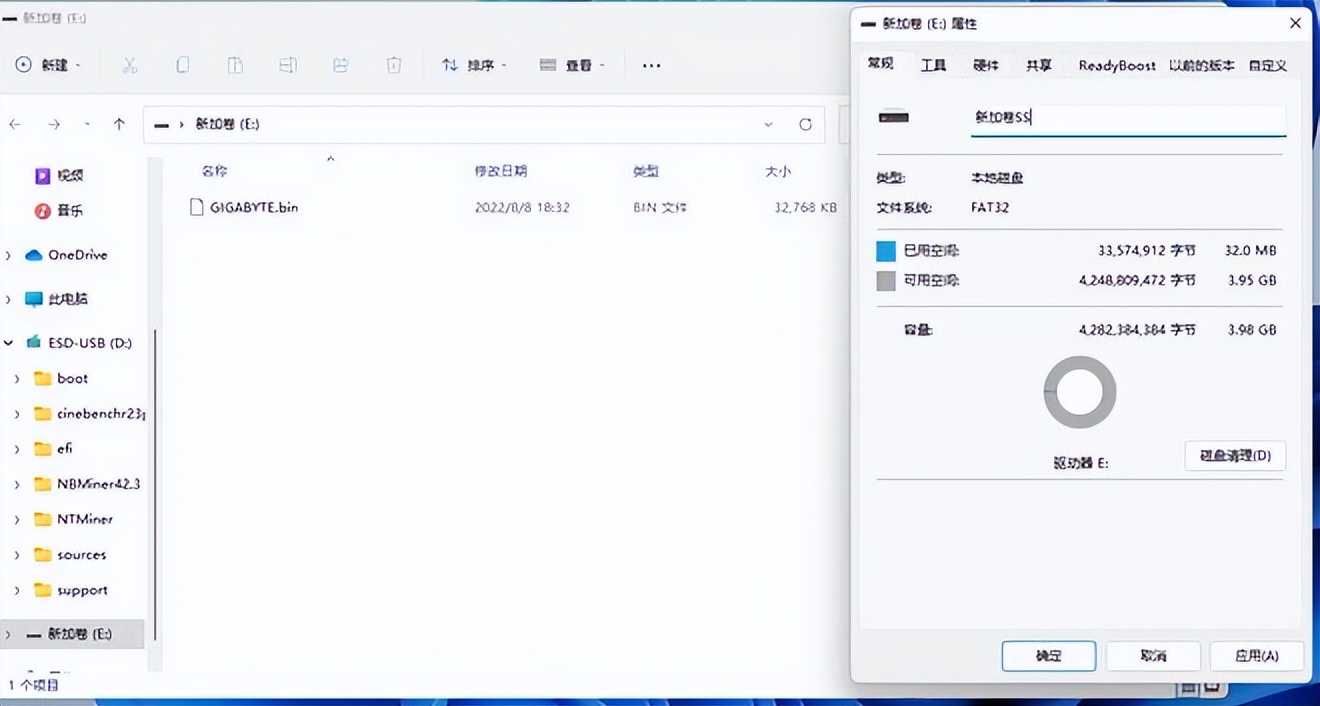Viewport: 1320px width, 706px height.
Task: Click the Paste icon in the toolbar
Action: [x=235, y=64]
